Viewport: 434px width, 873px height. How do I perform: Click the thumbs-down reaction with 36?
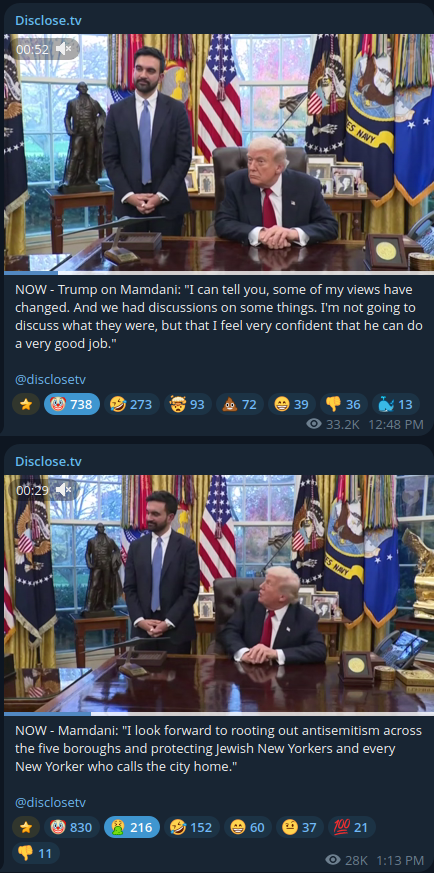pyautogui.click(x=343, y=404)
